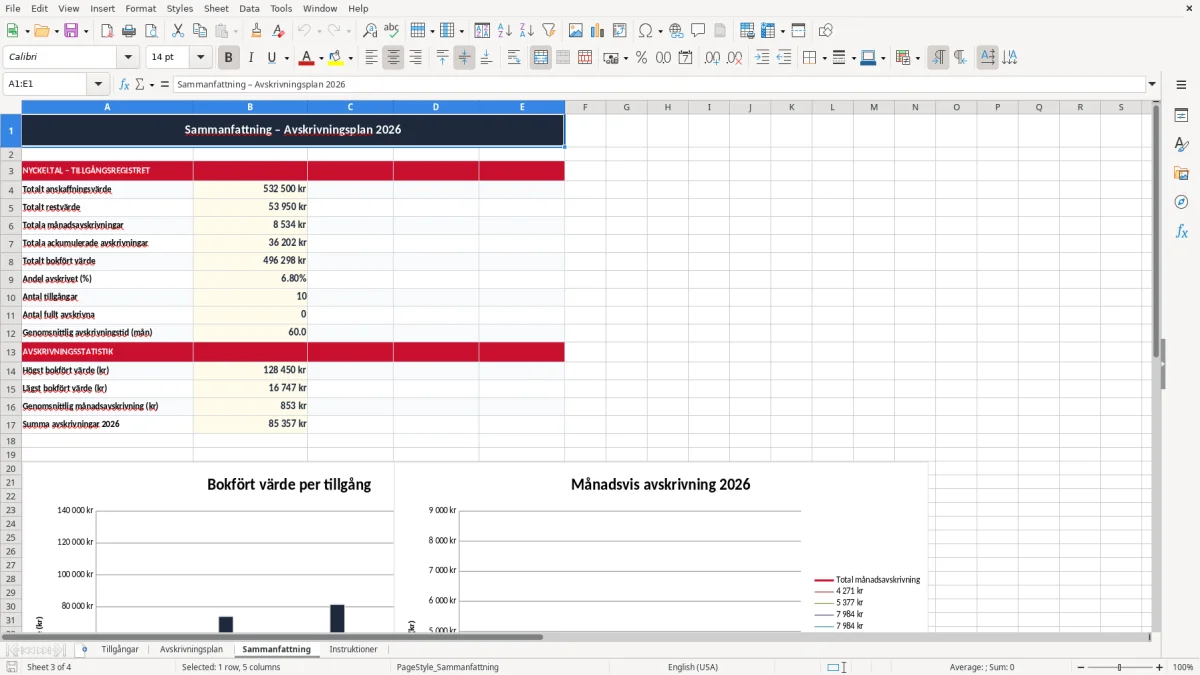Click the zoom in plus button
The width and height of the screenshot is (1200, 675).
coord(1160,667)
